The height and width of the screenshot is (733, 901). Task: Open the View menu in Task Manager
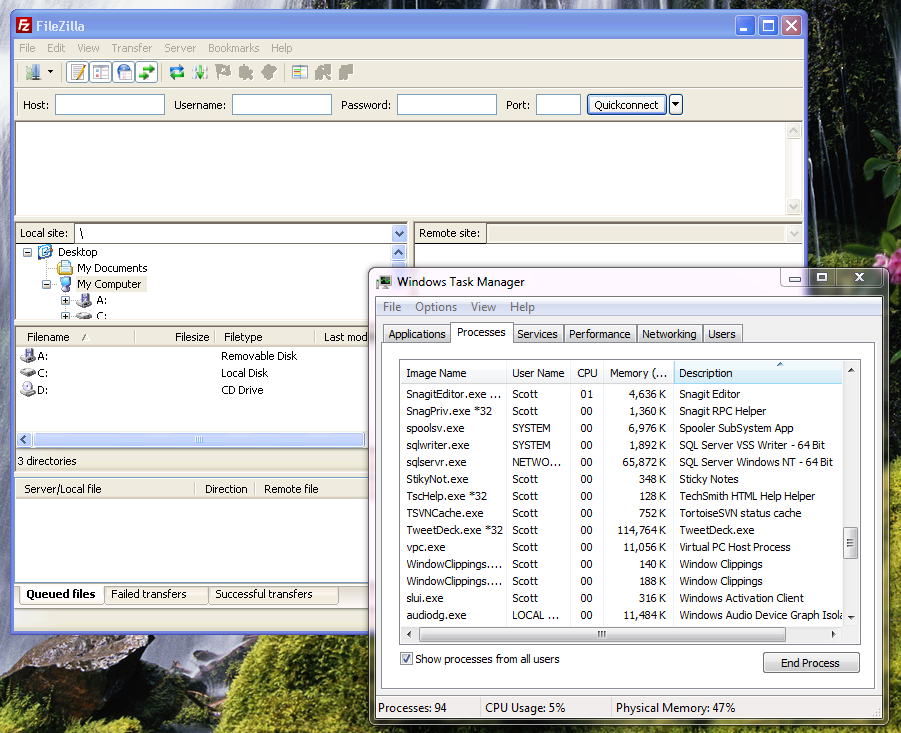point(483,307)
